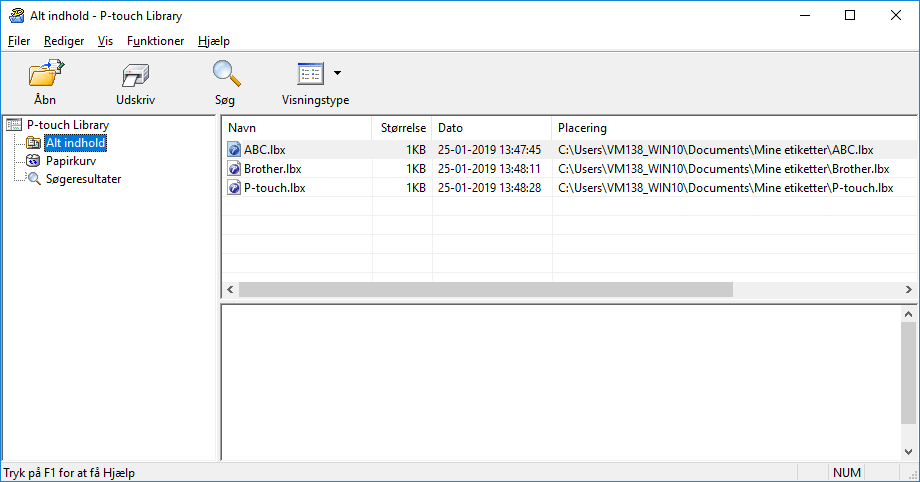Click the path ending in Mine etiketter\ABC.lbx
This screenshot has height=482, width=920.
(x=716, y=150)
